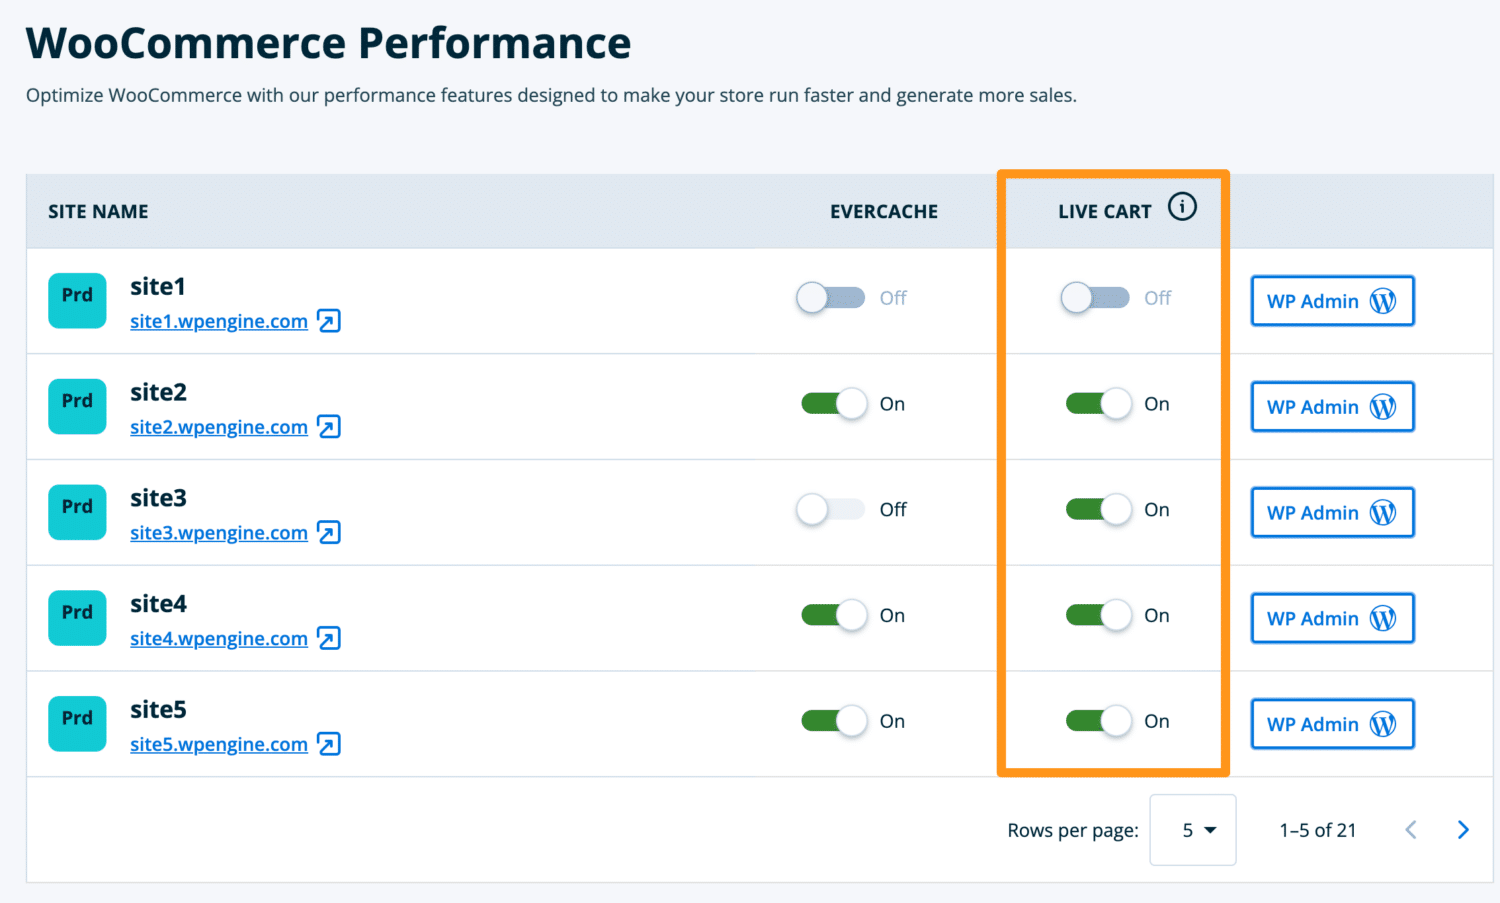Turn off Evercache for site5
The image size is (1500, 903).
tap(833, 721)
